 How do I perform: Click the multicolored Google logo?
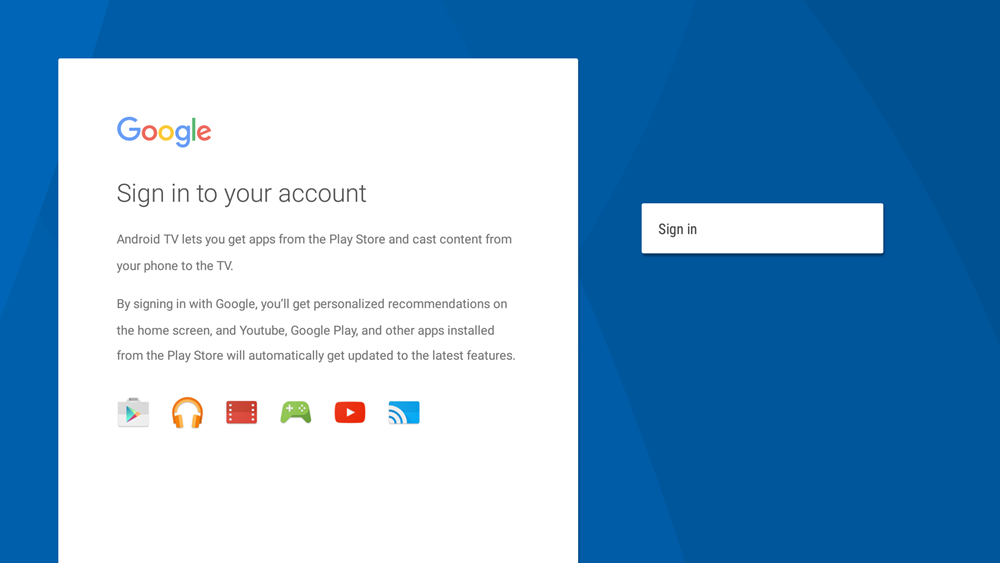pyautogui.click(x=164, y=132)
